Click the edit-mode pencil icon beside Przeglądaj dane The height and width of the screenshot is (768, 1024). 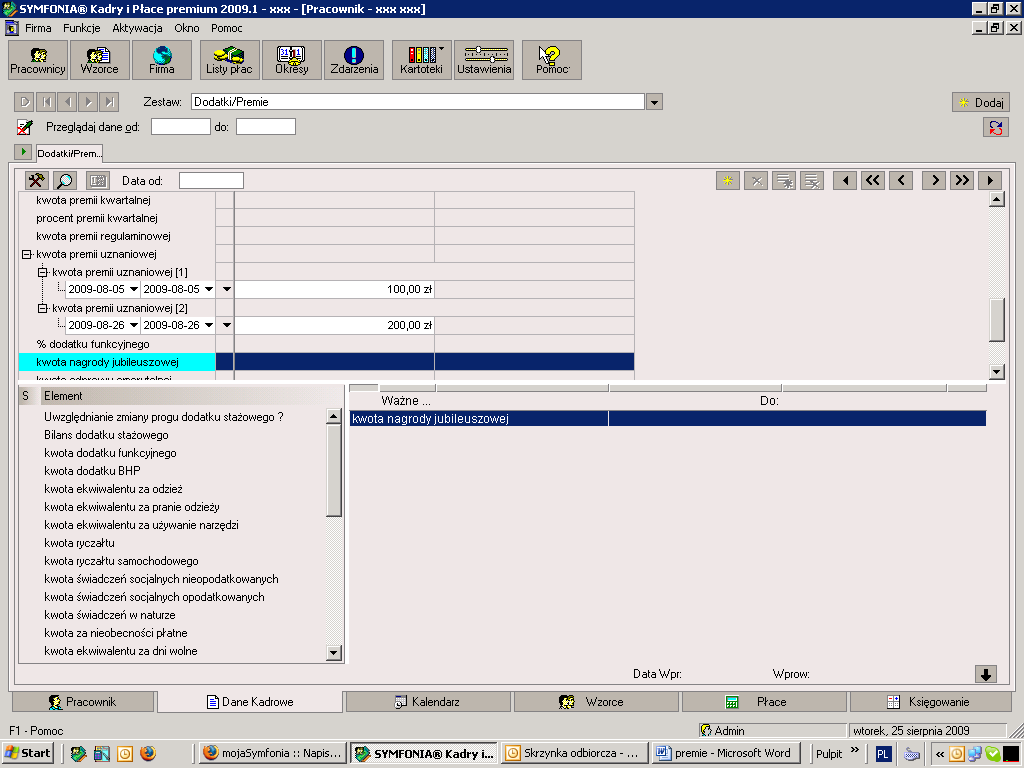pyautogui.click(x=24, y=127)
